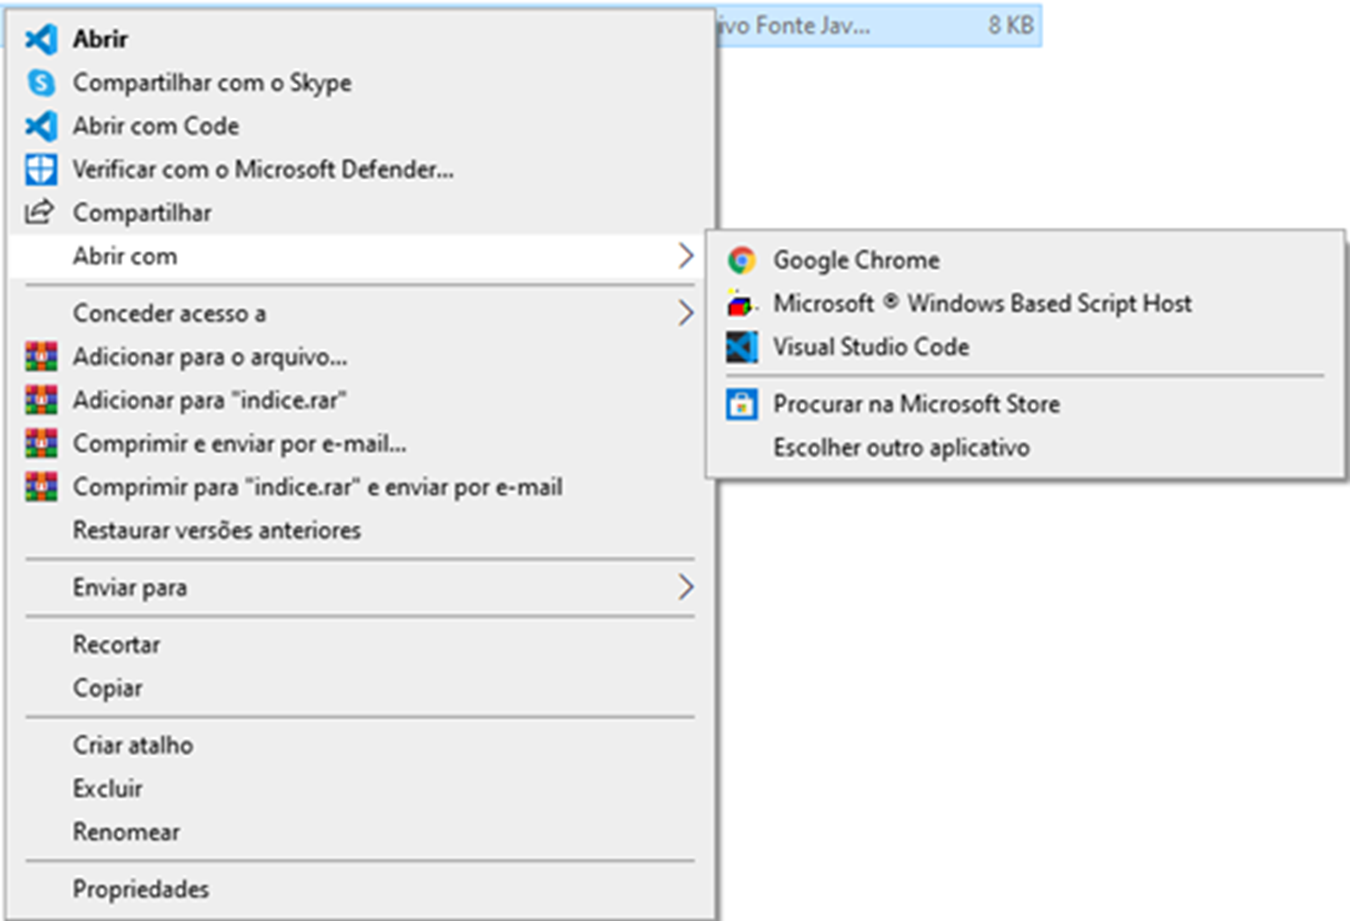The height and width of the screenshot is (921, 1350).
Task: Click the Skype icon in the context menu
Action: coord(41,82)
